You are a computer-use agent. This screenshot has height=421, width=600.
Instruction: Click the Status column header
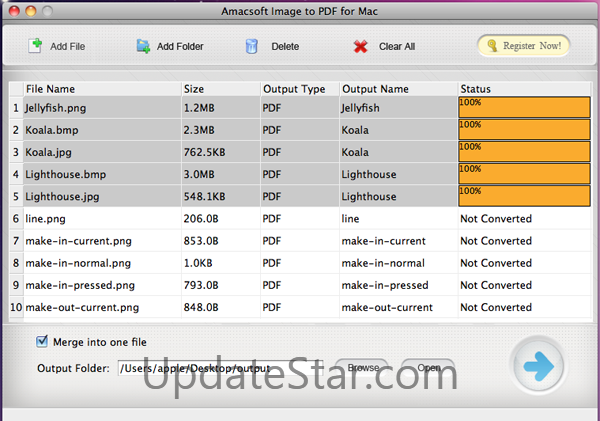pos(524,89)
